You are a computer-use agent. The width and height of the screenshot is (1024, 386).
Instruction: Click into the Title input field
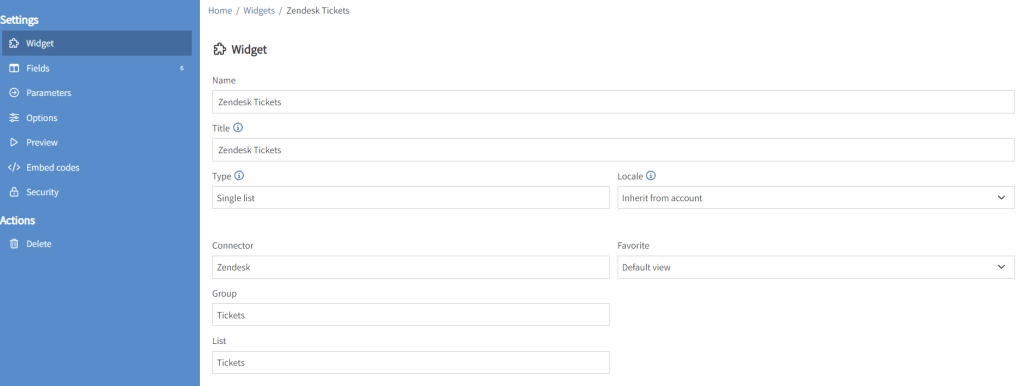tap(613, 150)
